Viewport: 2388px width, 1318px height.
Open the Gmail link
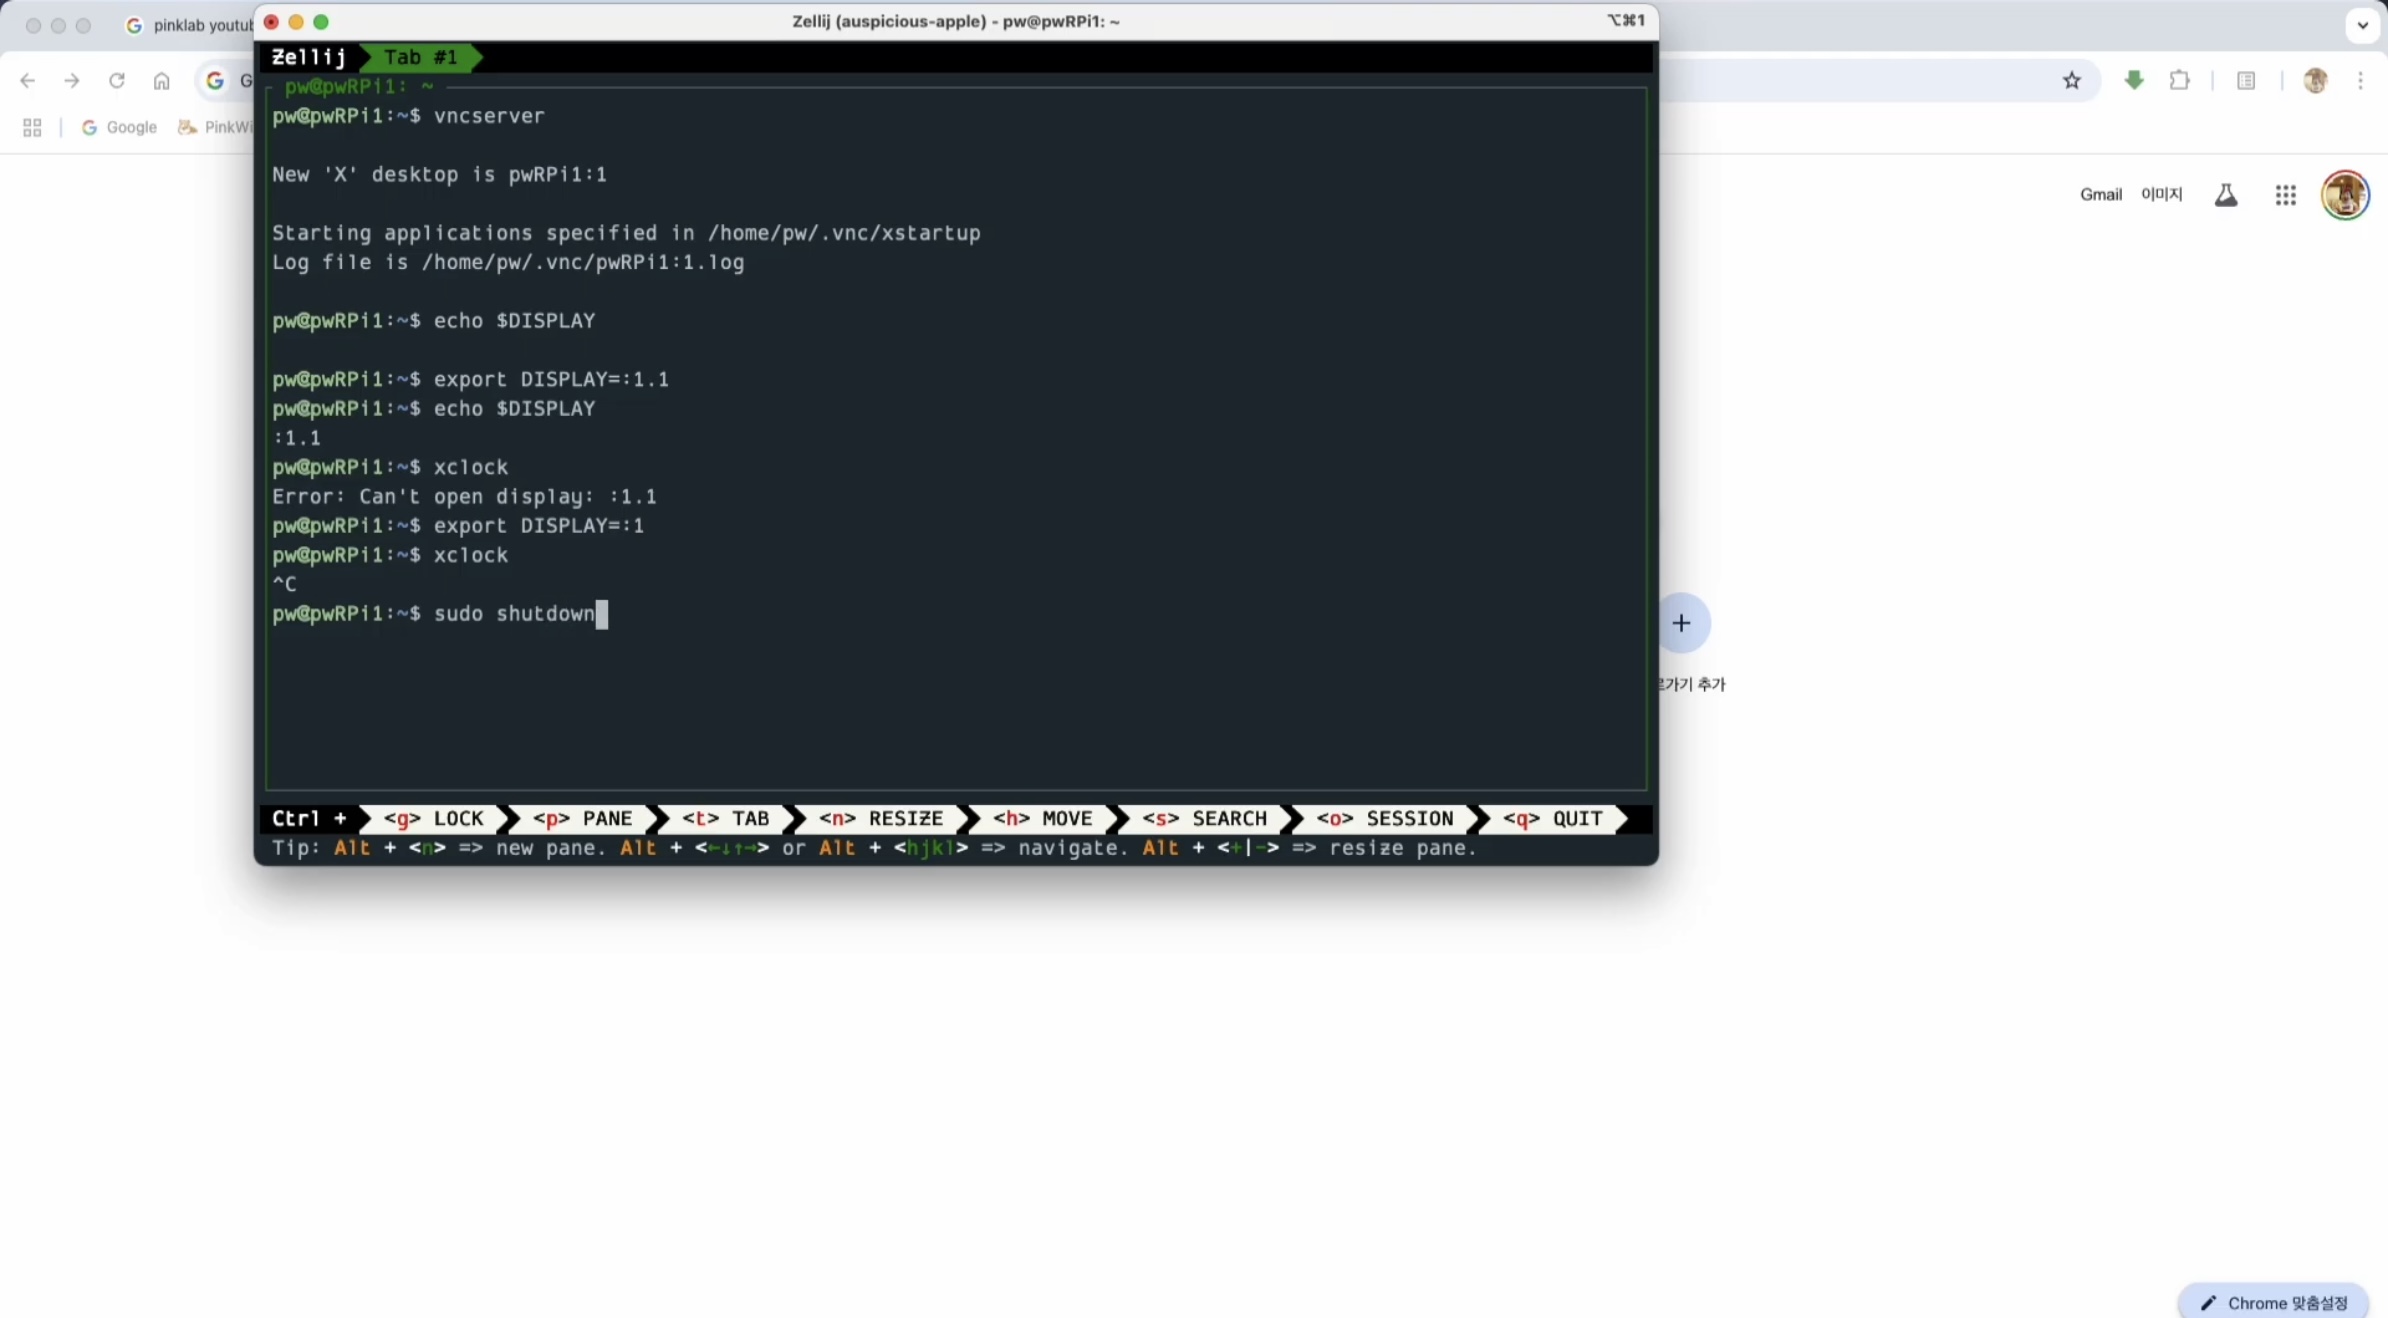coord(2100,195)
